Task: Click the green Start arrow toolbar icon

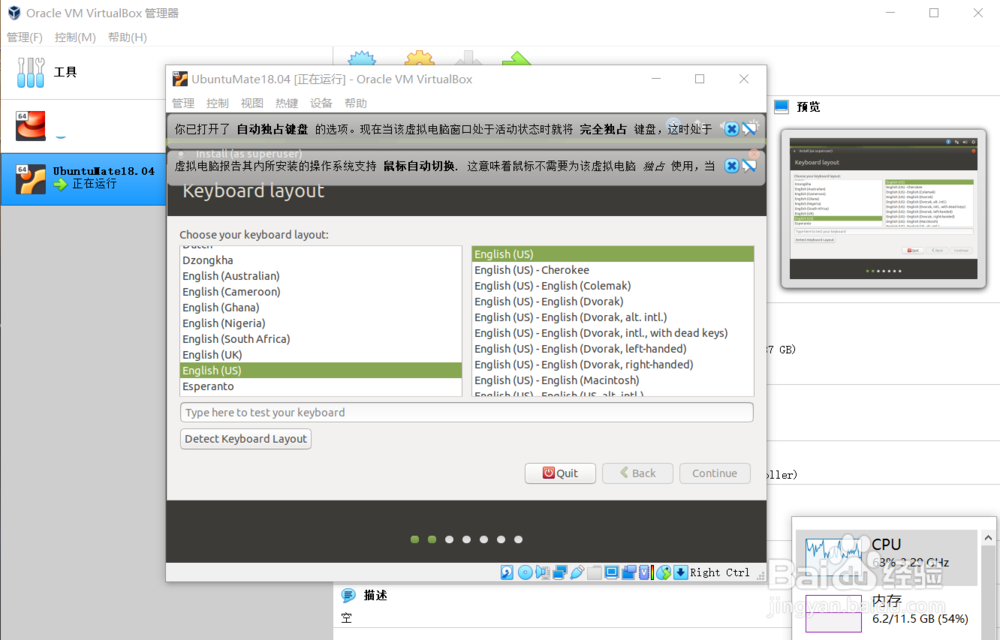Action: (x=517, y=58)
